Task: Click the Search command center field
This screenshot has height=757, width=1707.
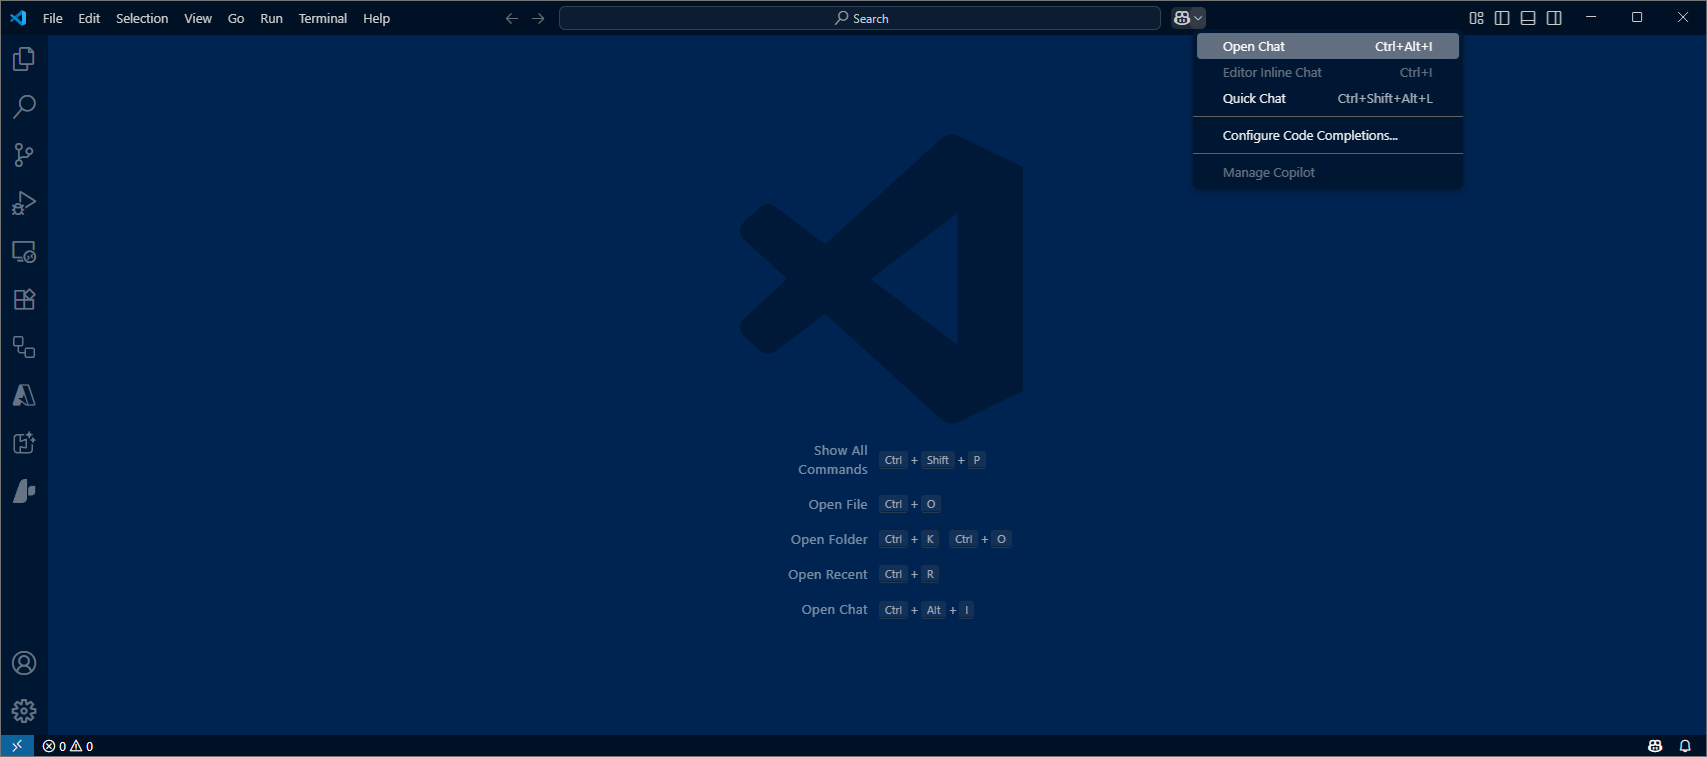Action: click(860, 18)
